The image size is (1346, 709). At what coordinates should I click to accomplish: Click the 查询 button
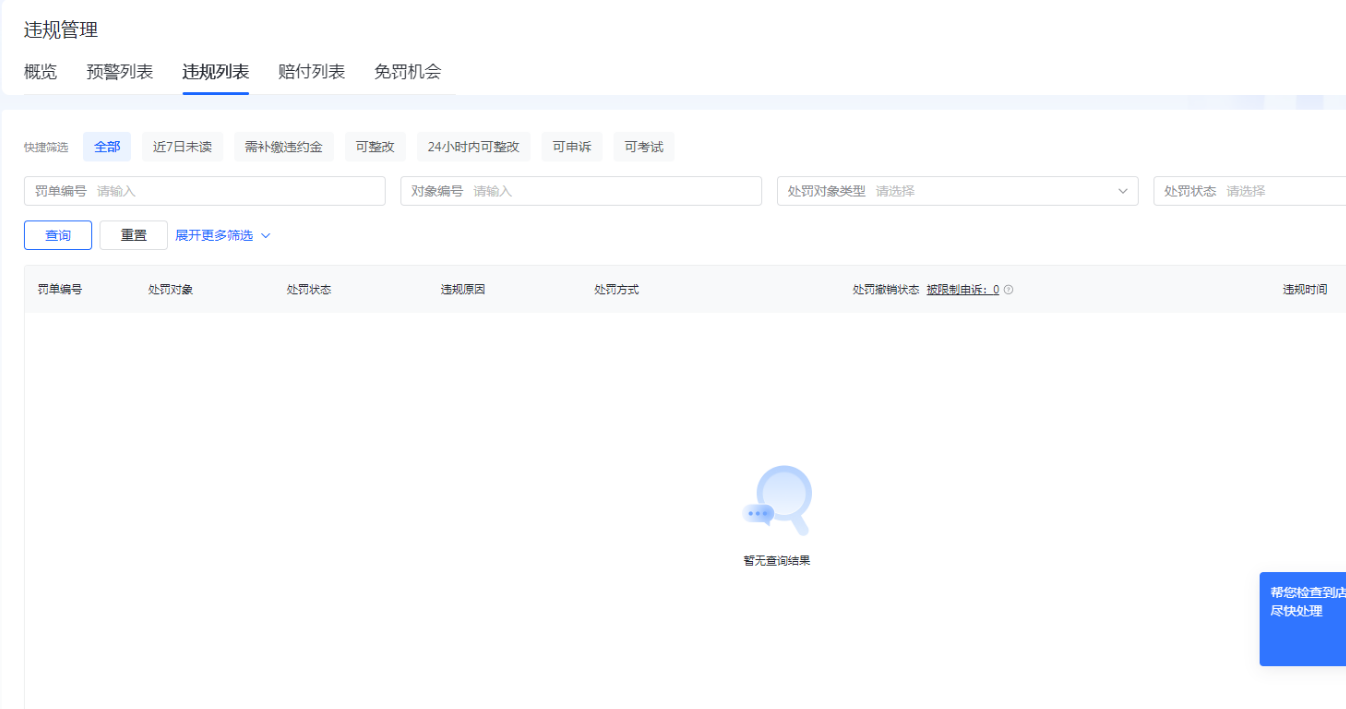[58, 236]
